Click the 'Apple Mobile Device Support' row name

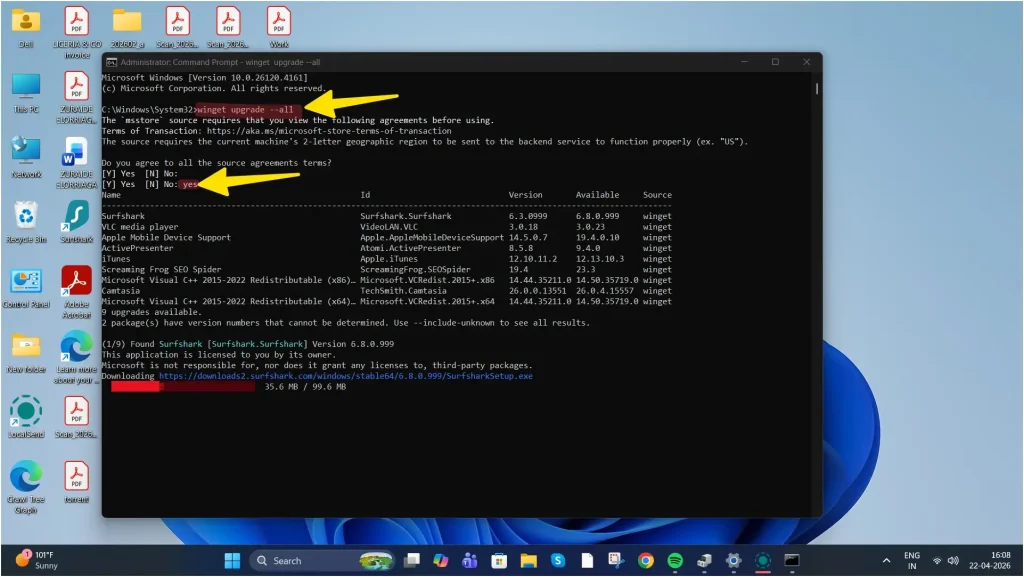(166, 238)
